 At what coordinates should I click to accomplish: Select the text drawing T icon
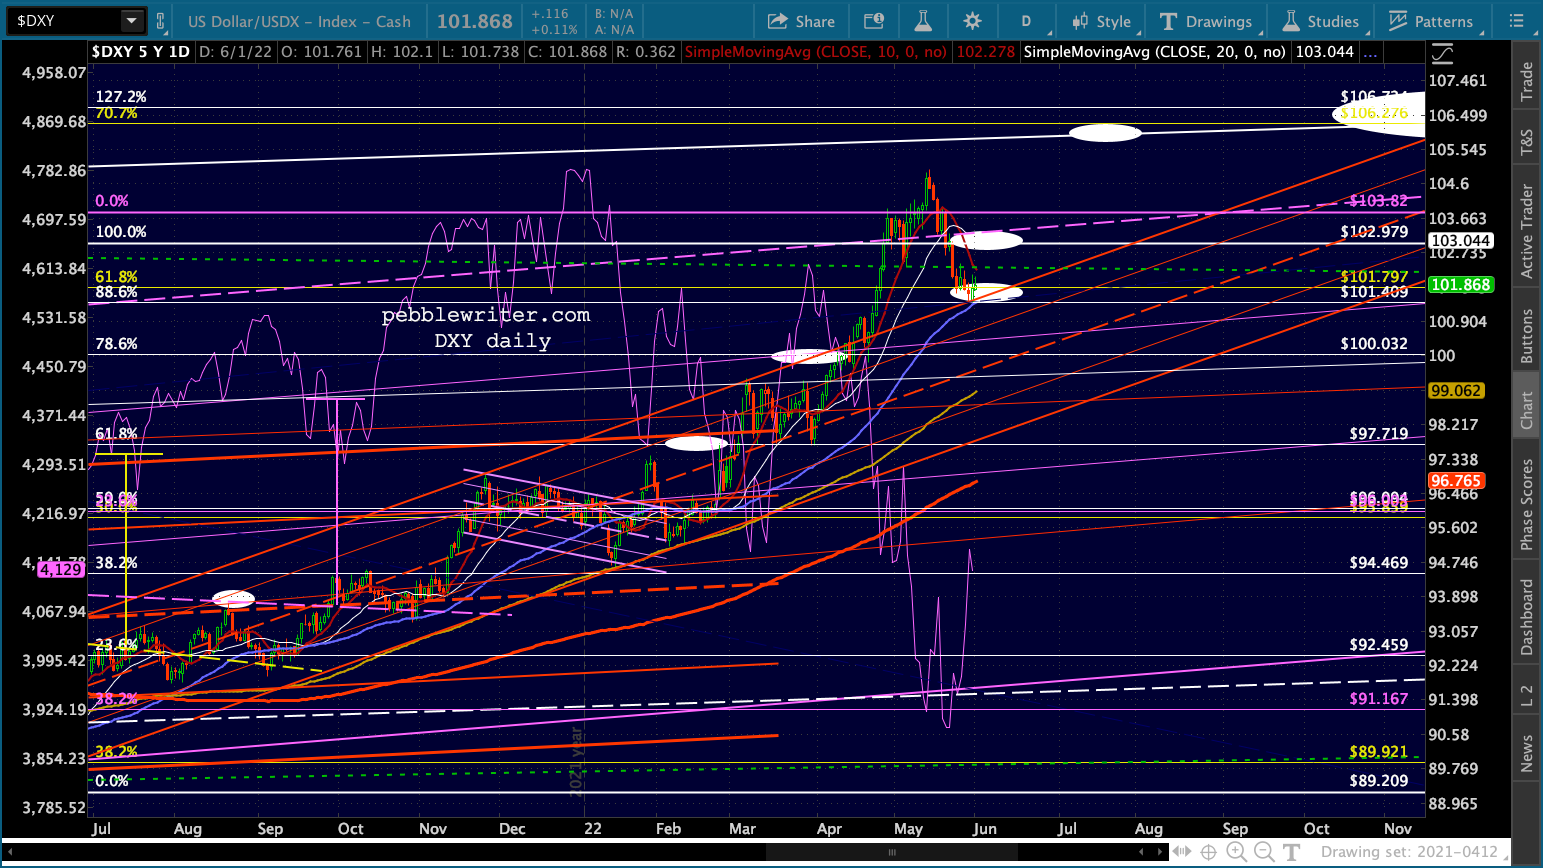tap(1291, 852)
